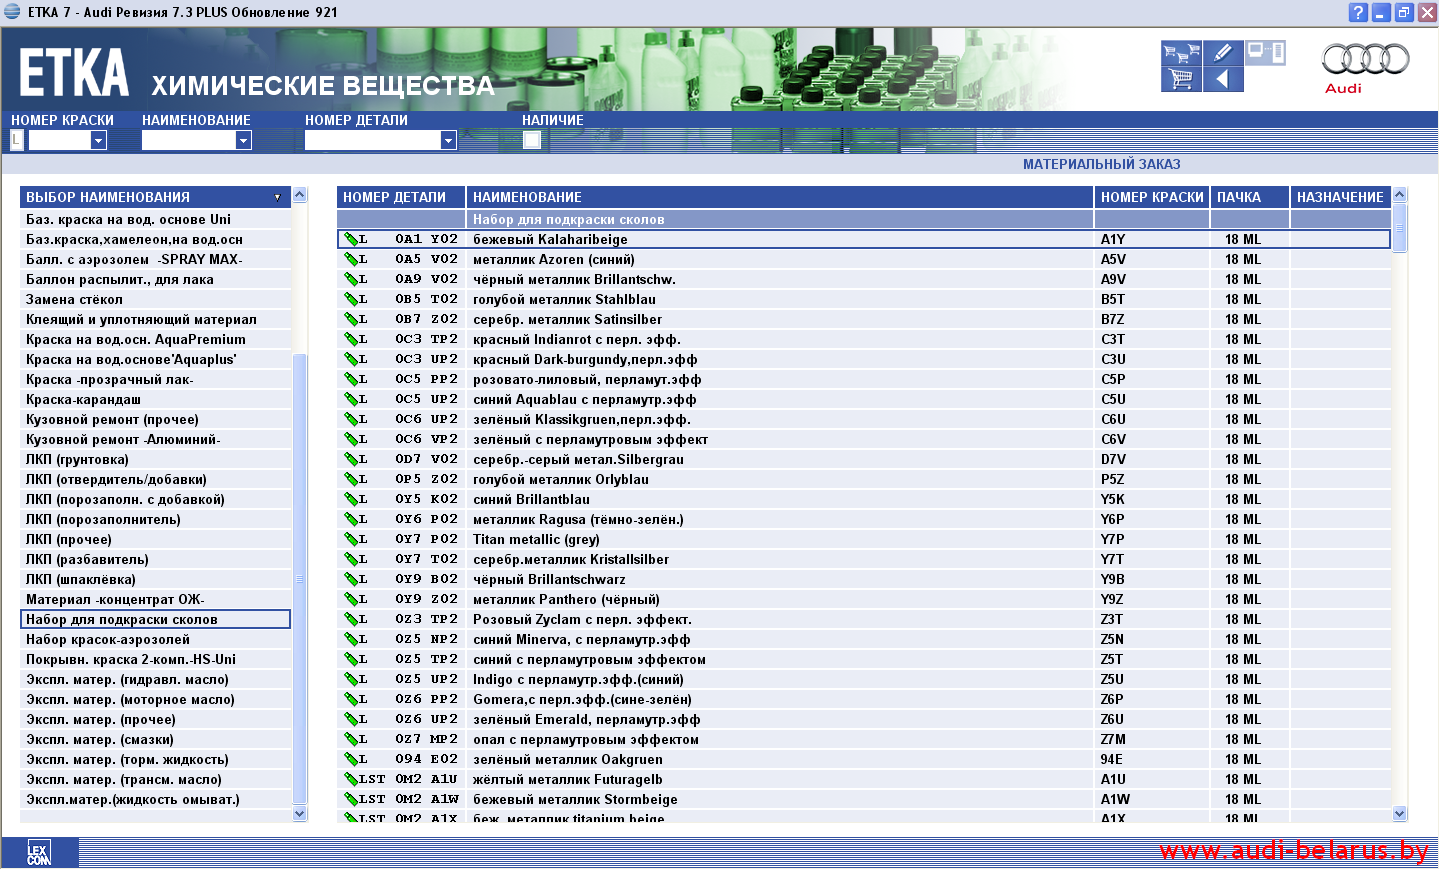Viewport: 1439px width, 870px height.
Task: Click the paint icon in the Oakgruen row
Action: click(350, 759)
